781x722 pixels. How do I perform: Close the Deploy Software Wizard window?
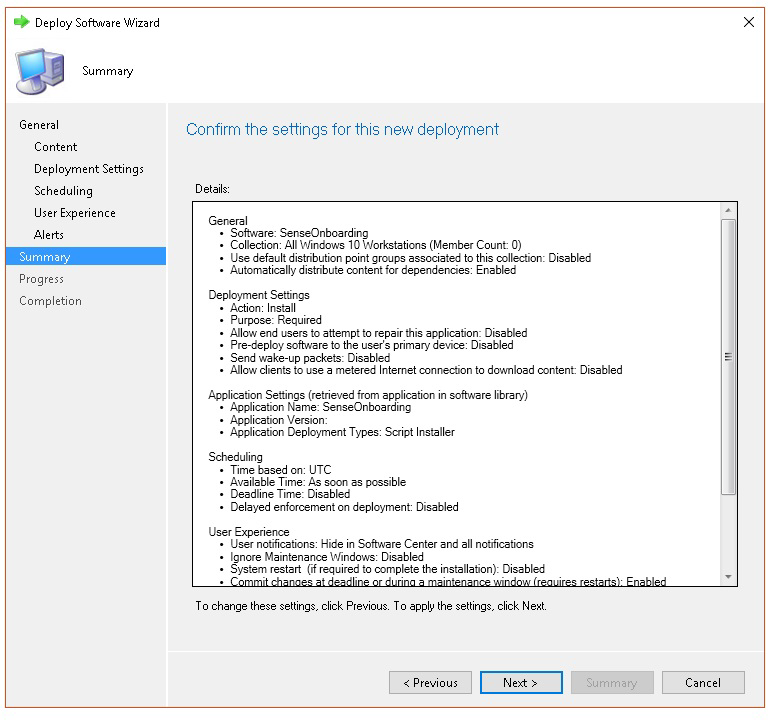[749, 22]
